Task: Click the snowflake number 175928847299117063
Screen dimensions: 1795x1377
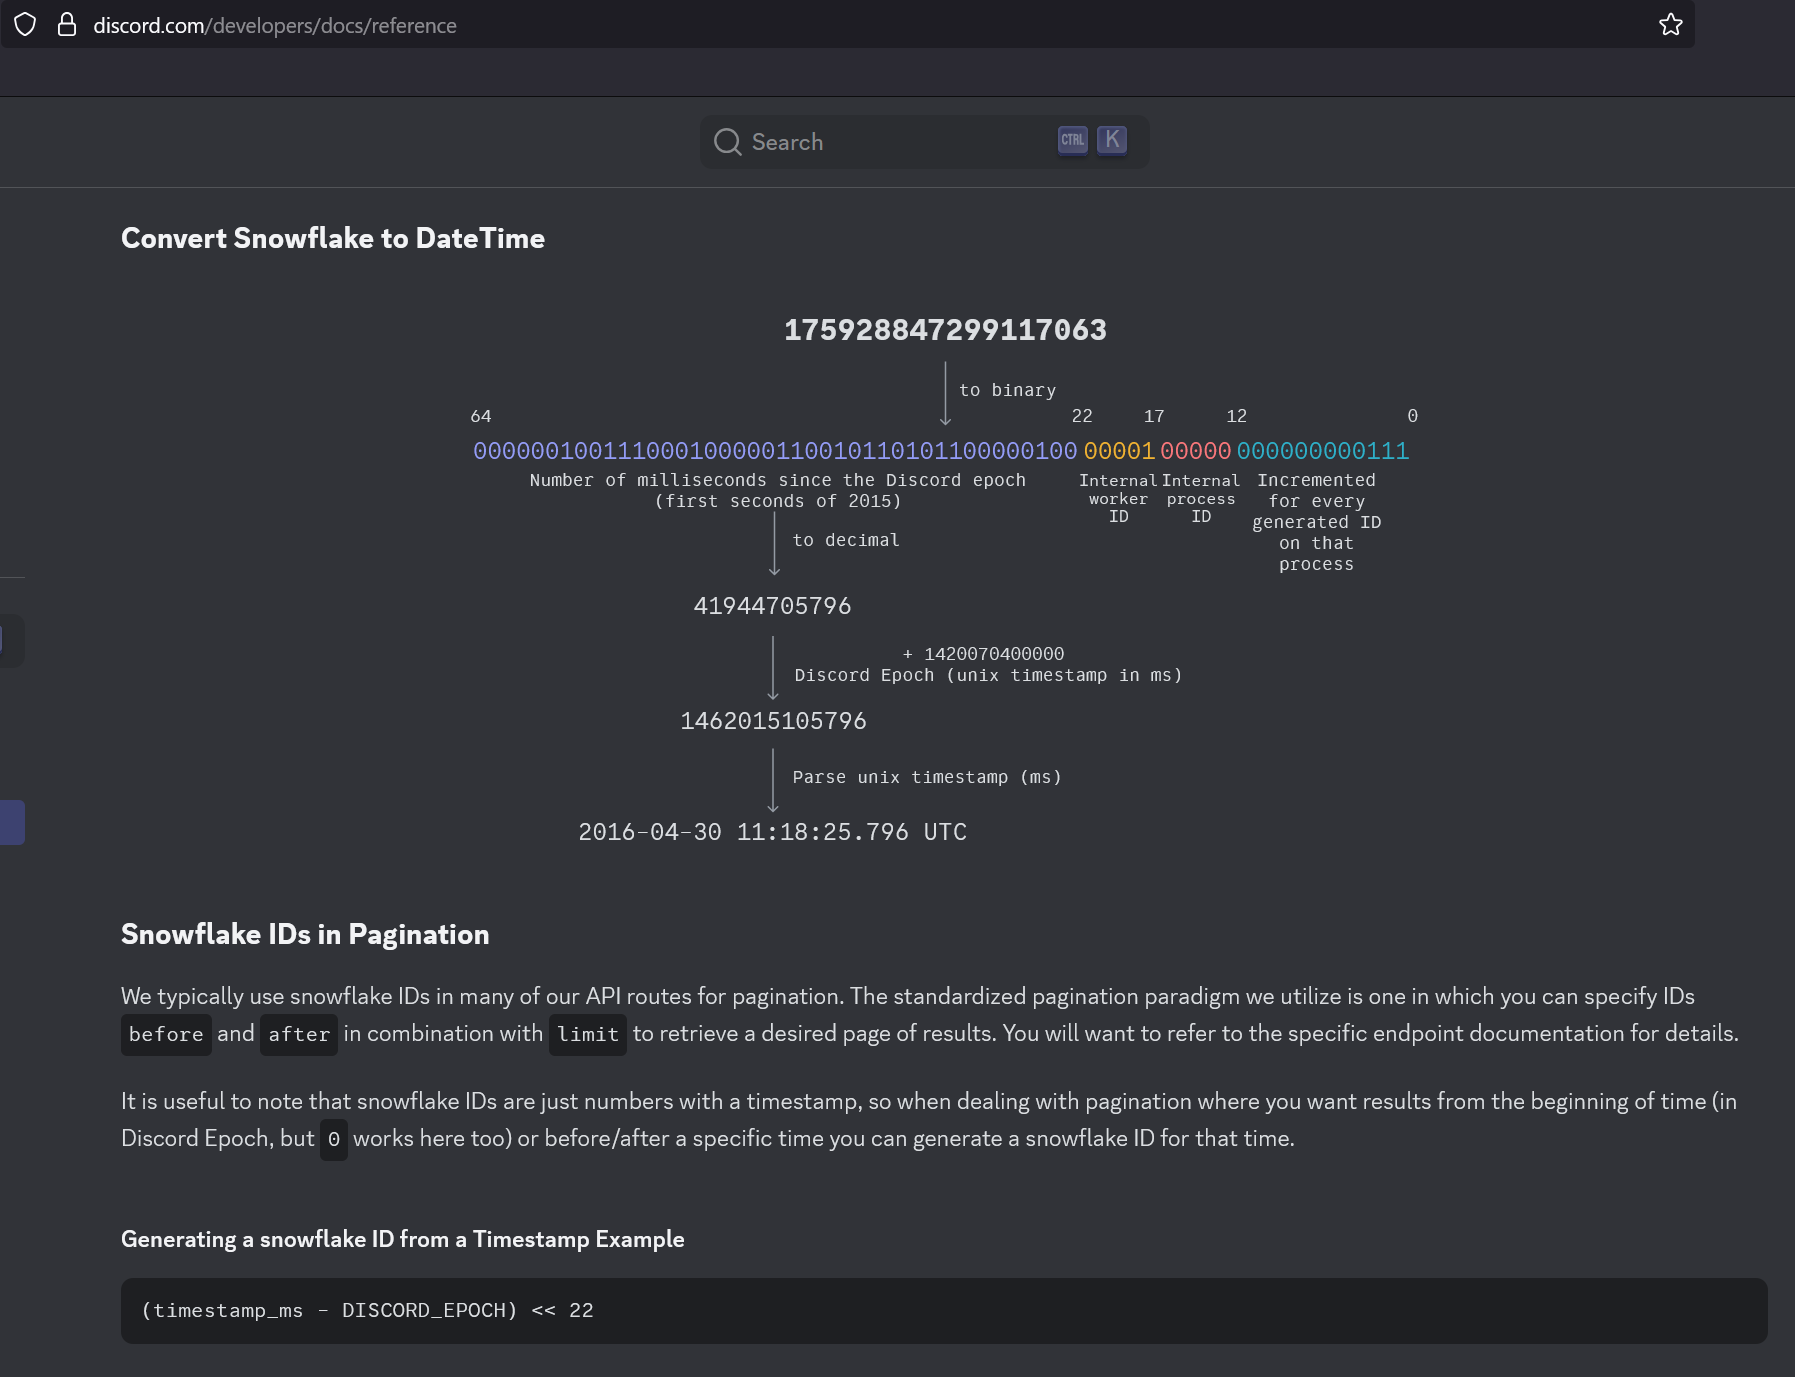Action: [x=945, y=330]
